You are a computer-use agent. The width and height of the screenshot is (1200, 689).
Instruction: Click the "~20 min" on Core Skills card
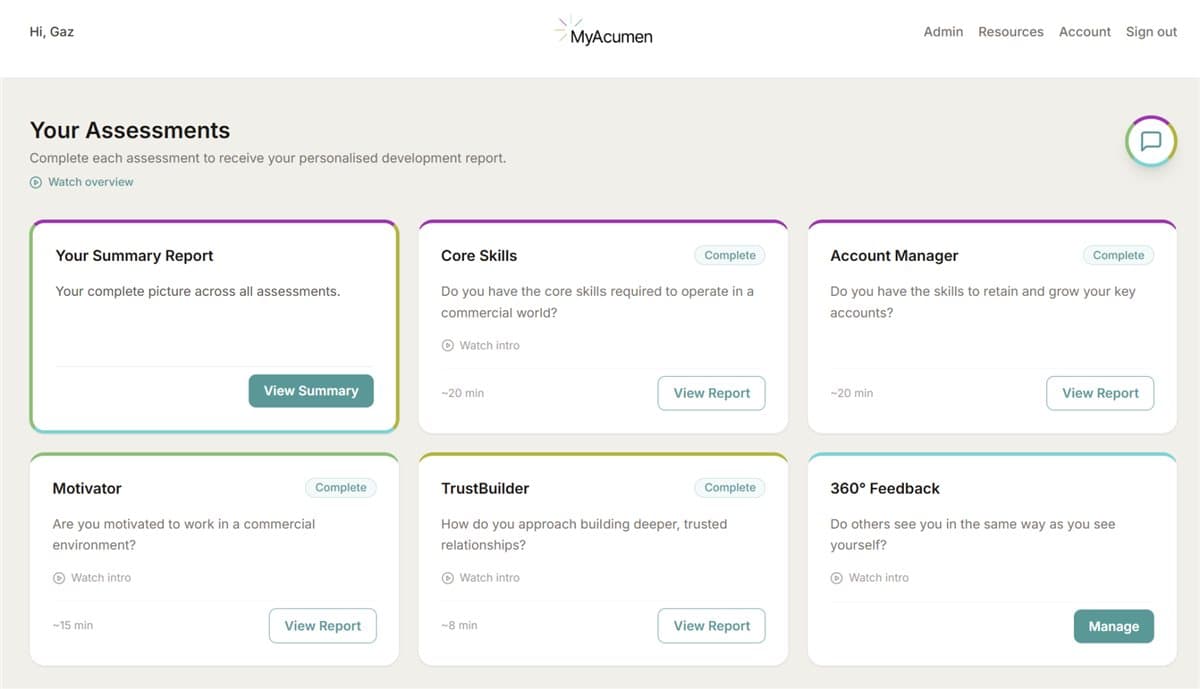coord(462,393)
